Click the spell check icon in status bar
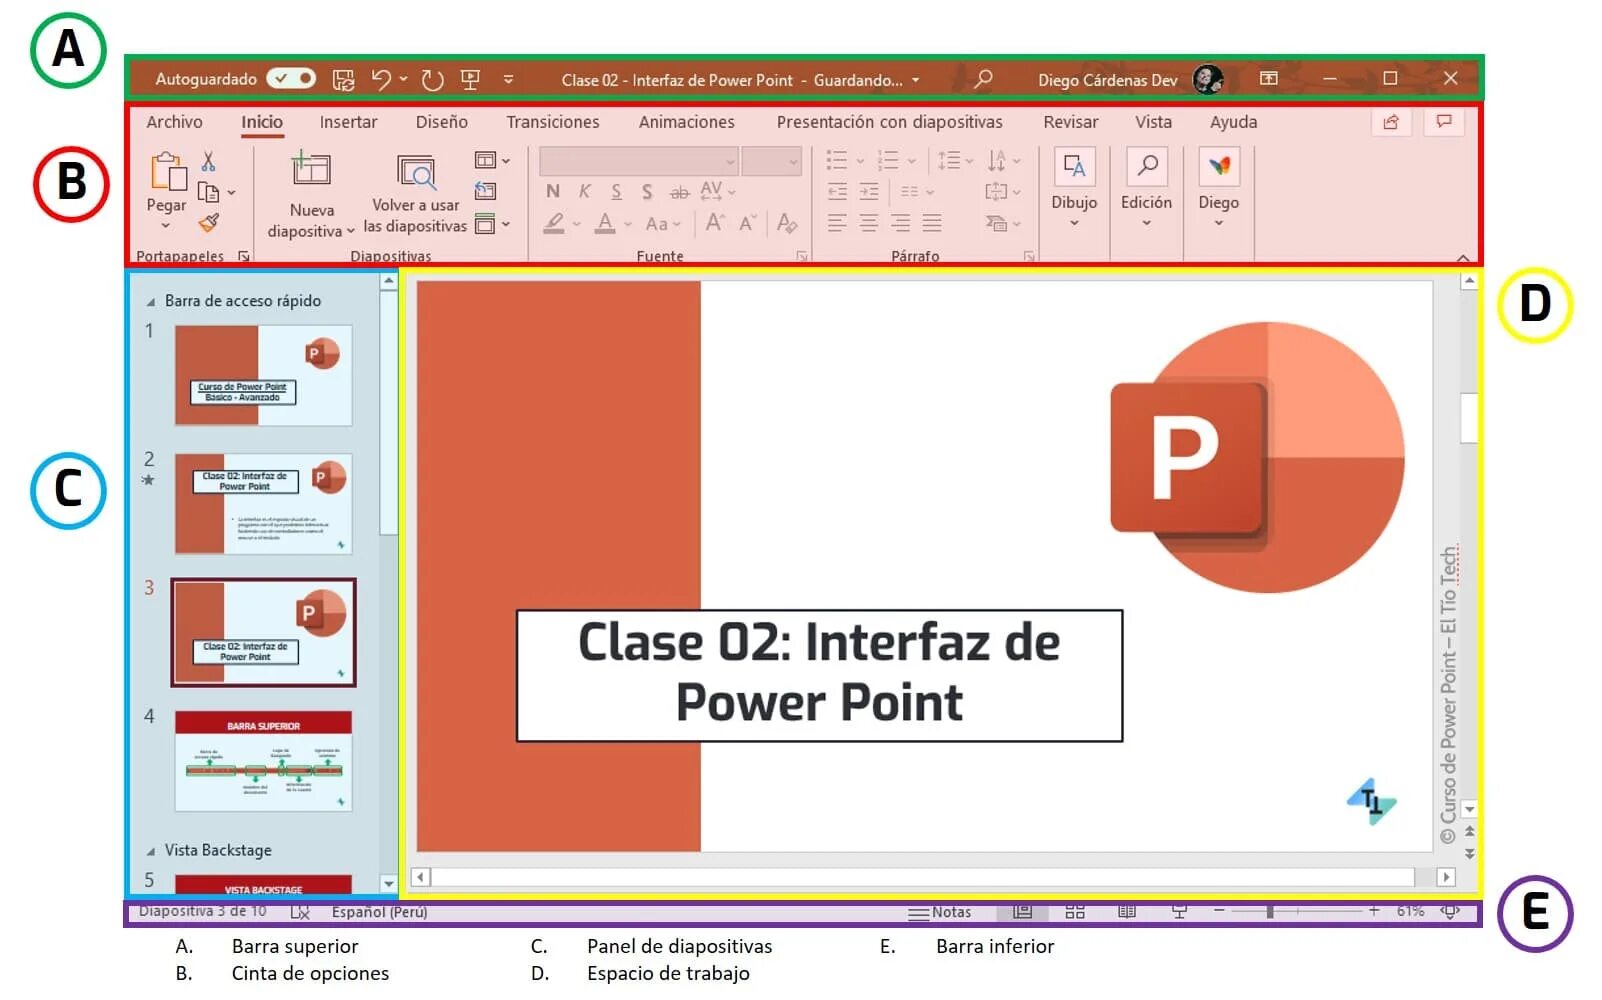The height and width of the screenshot is (1000, 1602). click(x=300, y=912)
